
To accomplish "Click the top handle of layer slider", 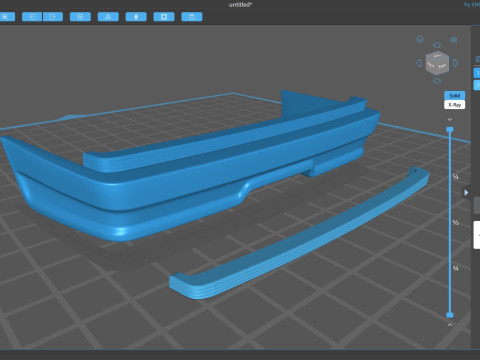I will pyautogui.click(x=450, y=129).
